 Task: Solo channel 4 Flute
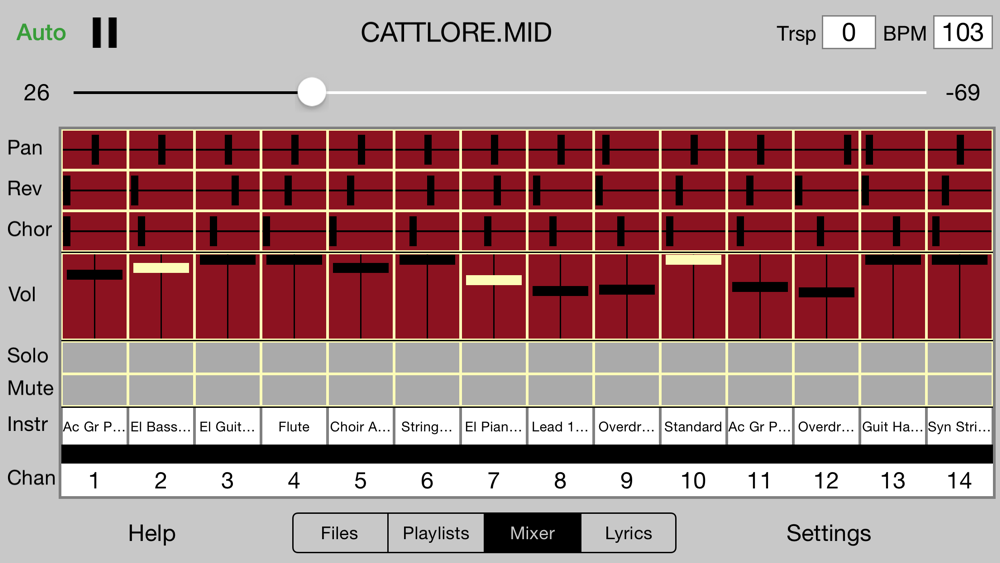294,358
